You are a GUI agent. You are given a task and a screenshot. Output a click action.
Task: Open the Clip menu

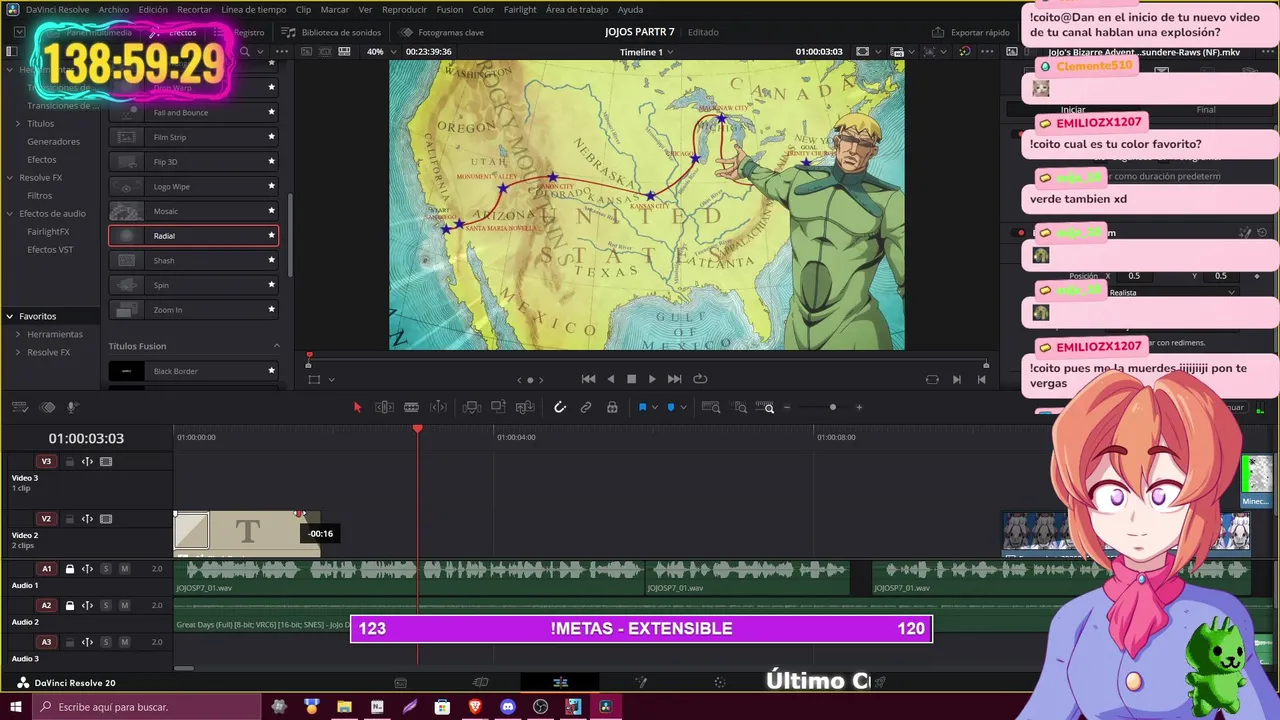[x=303, y=9]
